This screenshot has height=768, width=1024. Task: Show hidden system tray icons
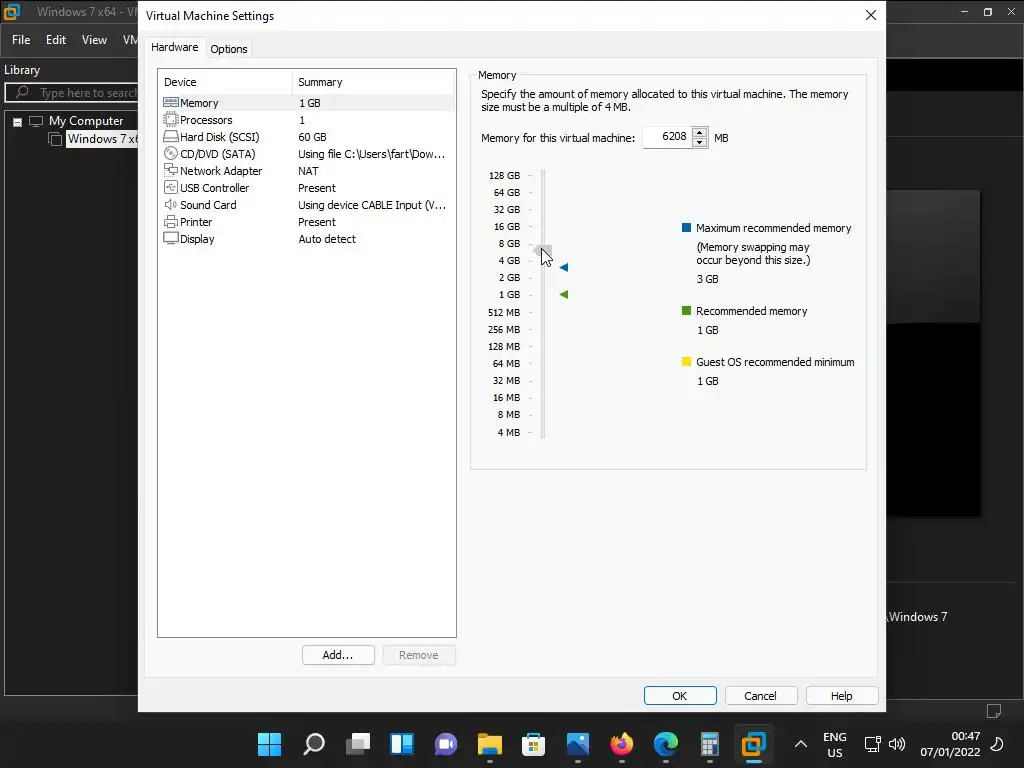(801, 743)
